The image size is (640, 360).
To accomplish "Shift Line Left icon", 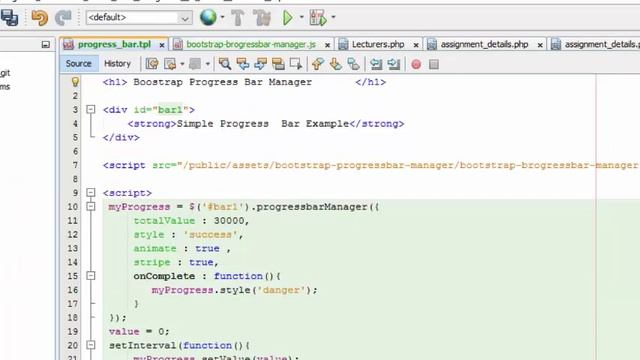I will 376,64.
